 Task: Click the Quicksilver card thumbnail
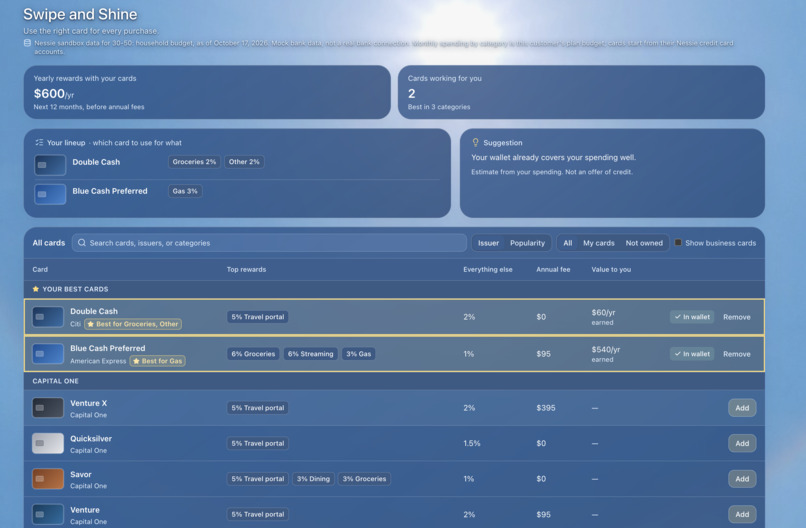point(48,443)
